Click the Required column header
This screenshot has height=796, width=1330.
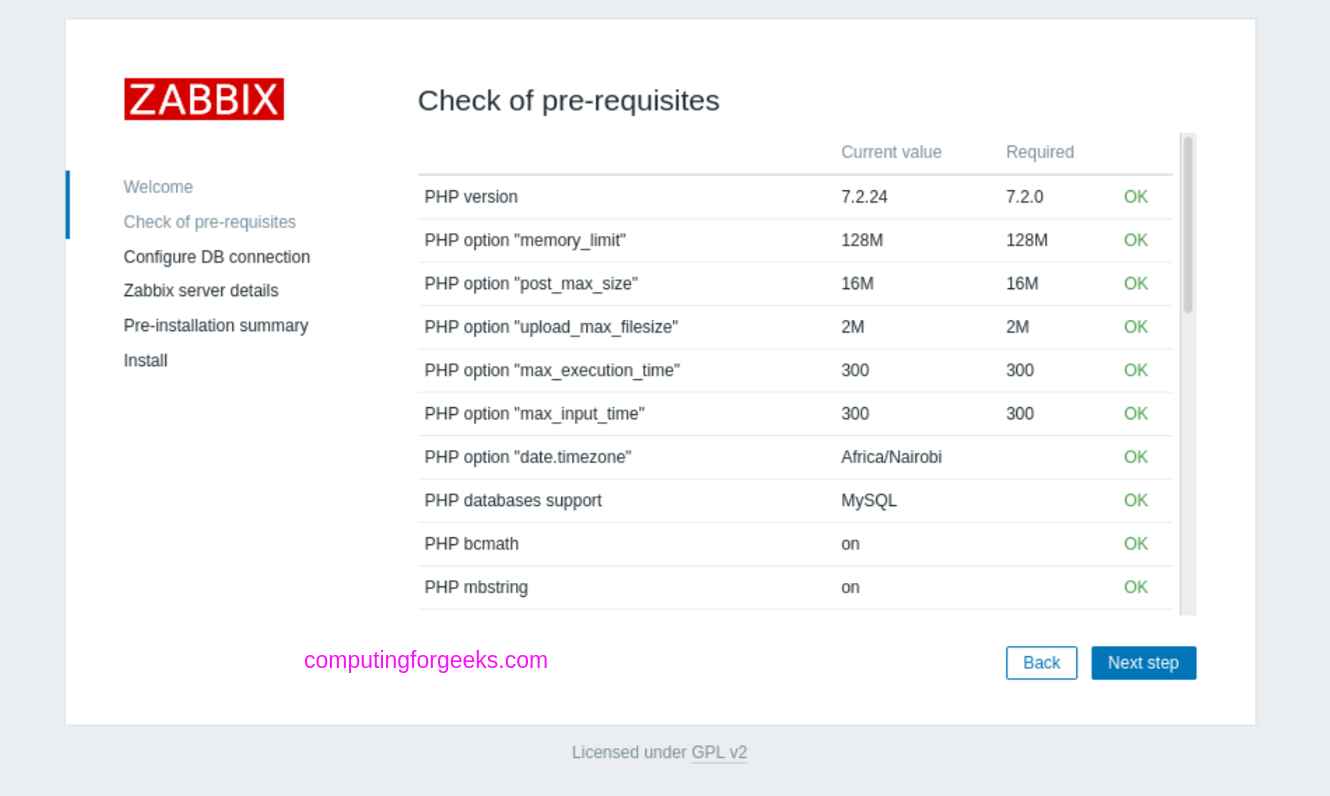tap(1040, 152)
